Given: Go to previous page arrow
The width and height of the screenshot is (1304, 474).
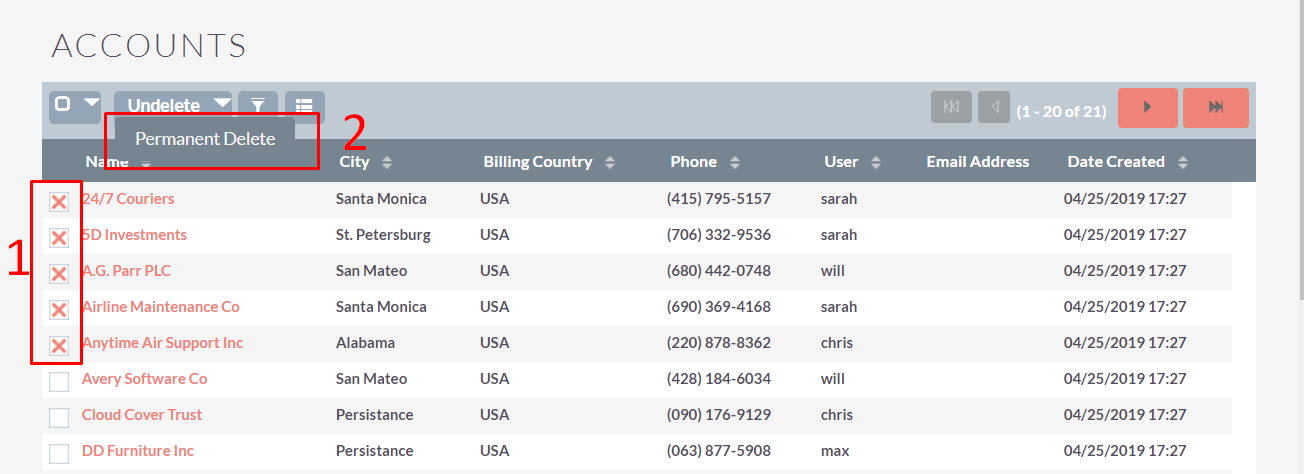Looking at the screenshot, I should tap(994, 107).
